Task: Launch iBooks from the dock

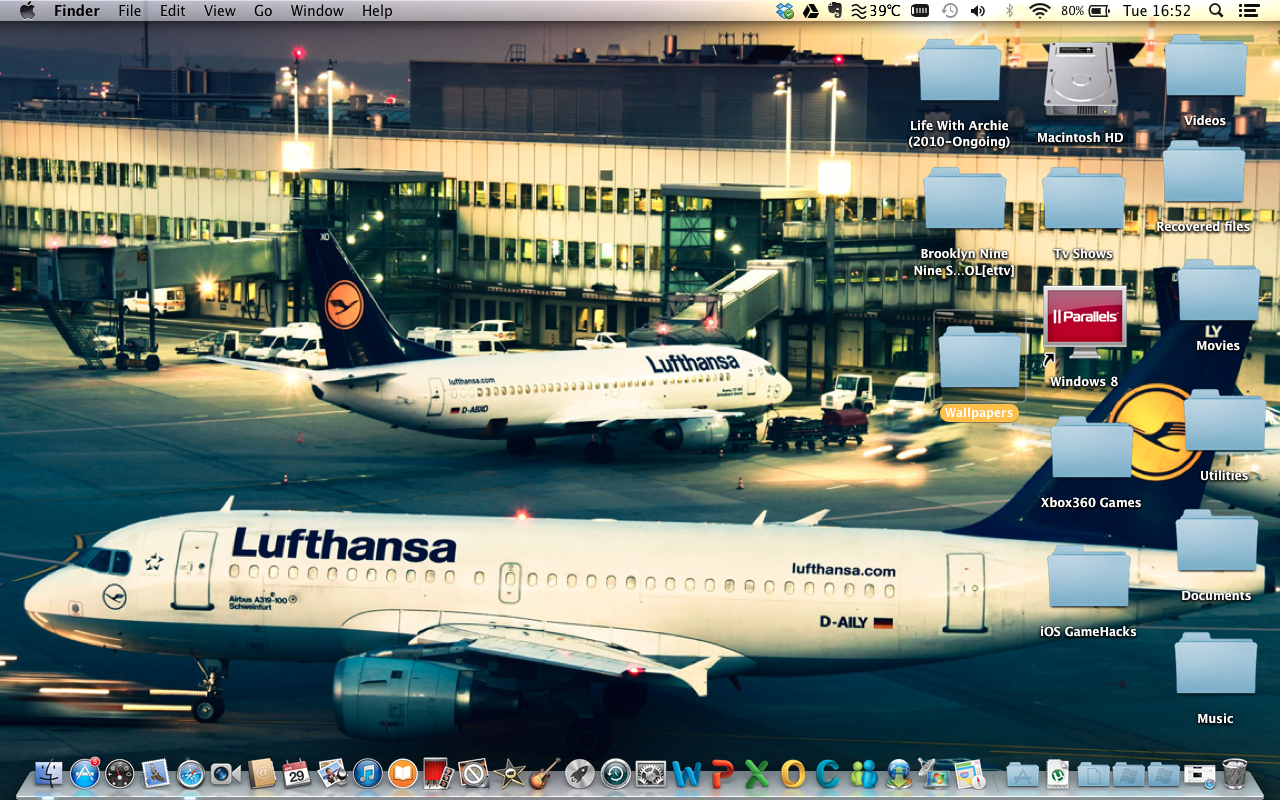Action: 402,773
